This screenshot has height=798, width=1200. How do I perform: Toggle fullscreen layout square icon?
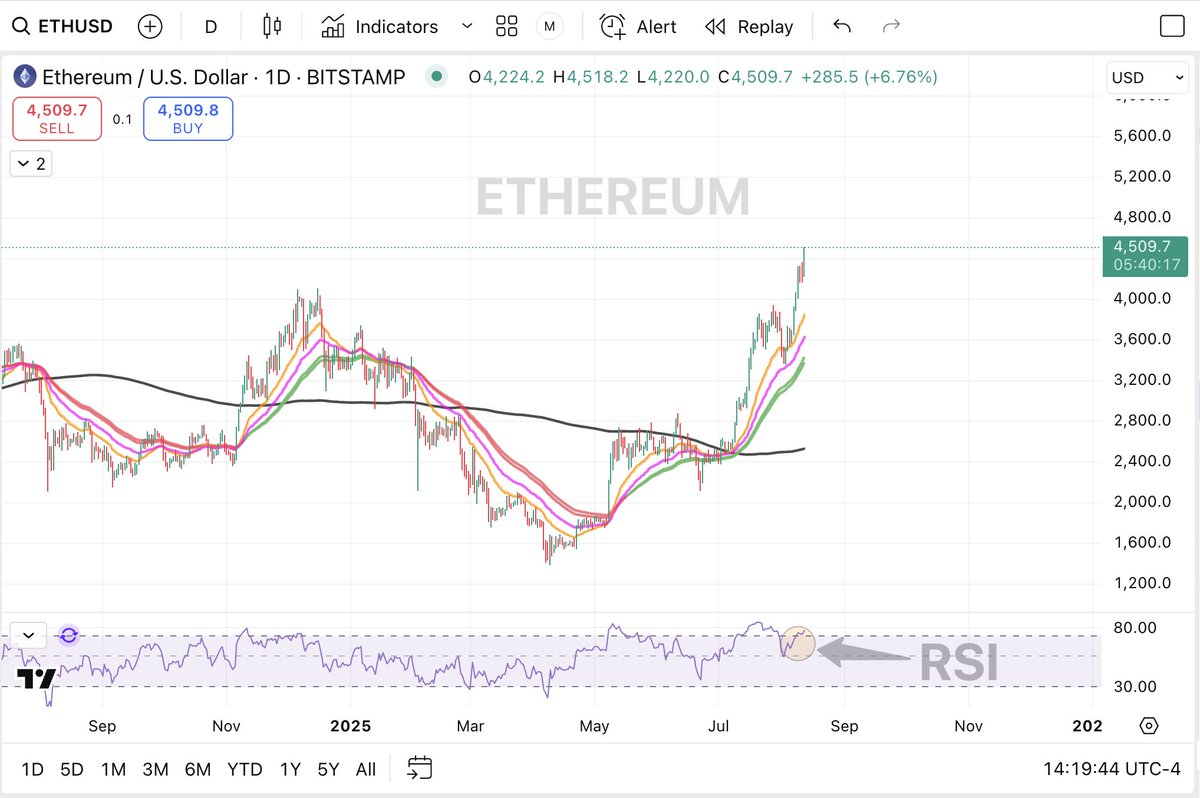tap(1172, 26)
